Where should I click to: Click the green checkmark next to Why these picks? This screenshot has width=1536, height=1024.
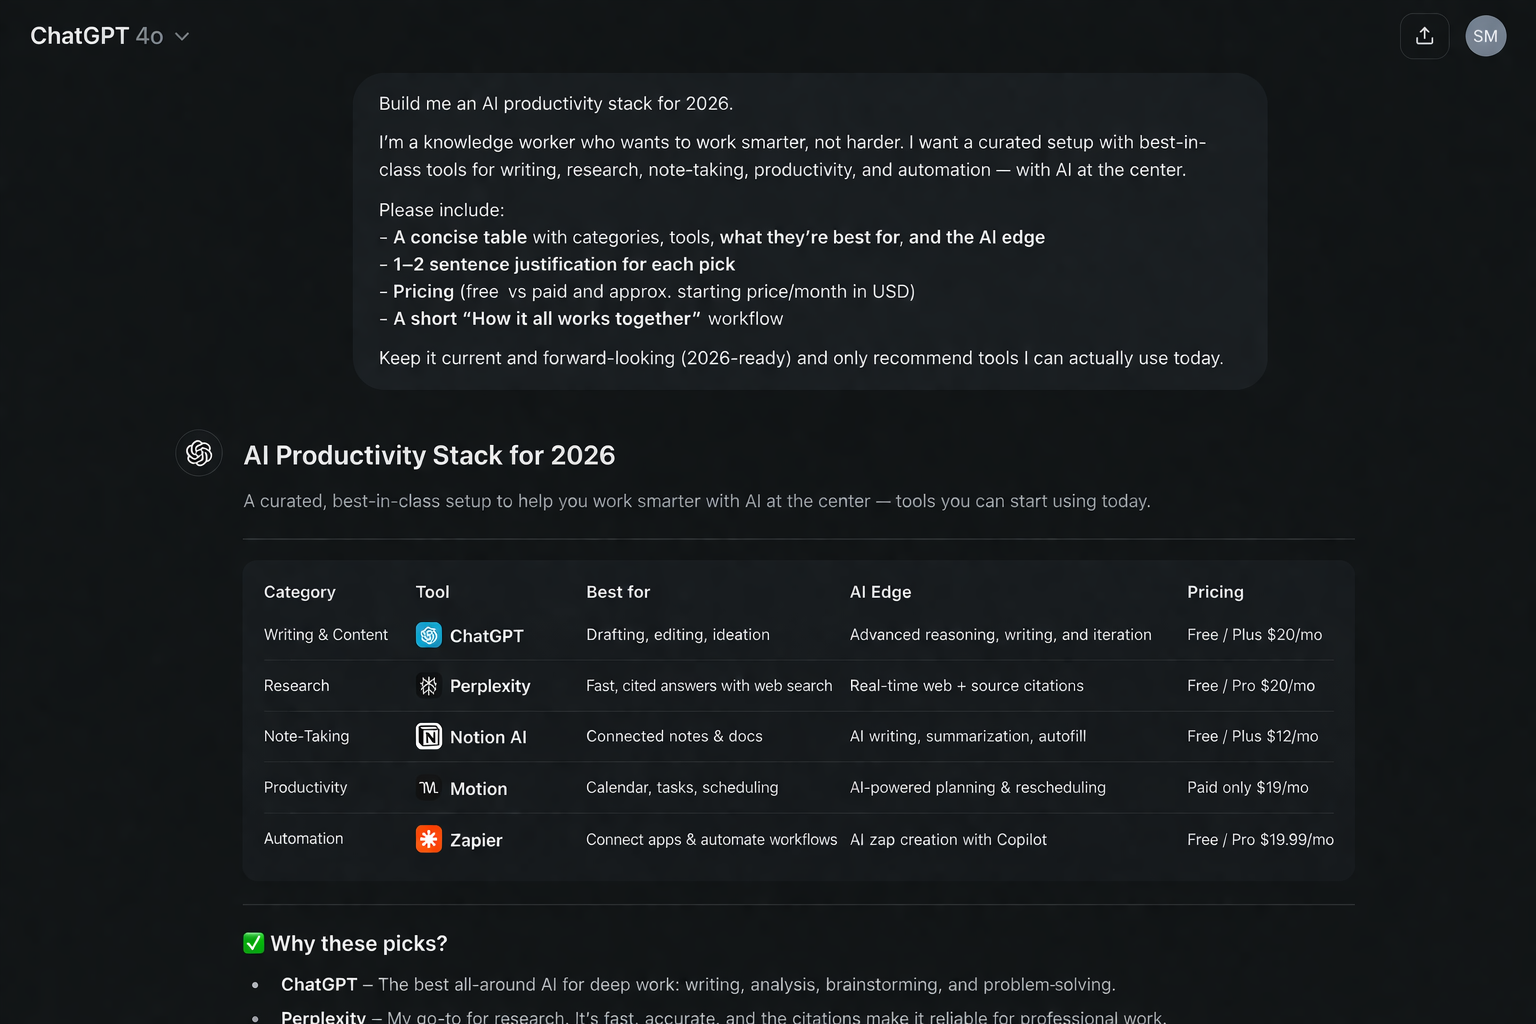tap(254, 943)
